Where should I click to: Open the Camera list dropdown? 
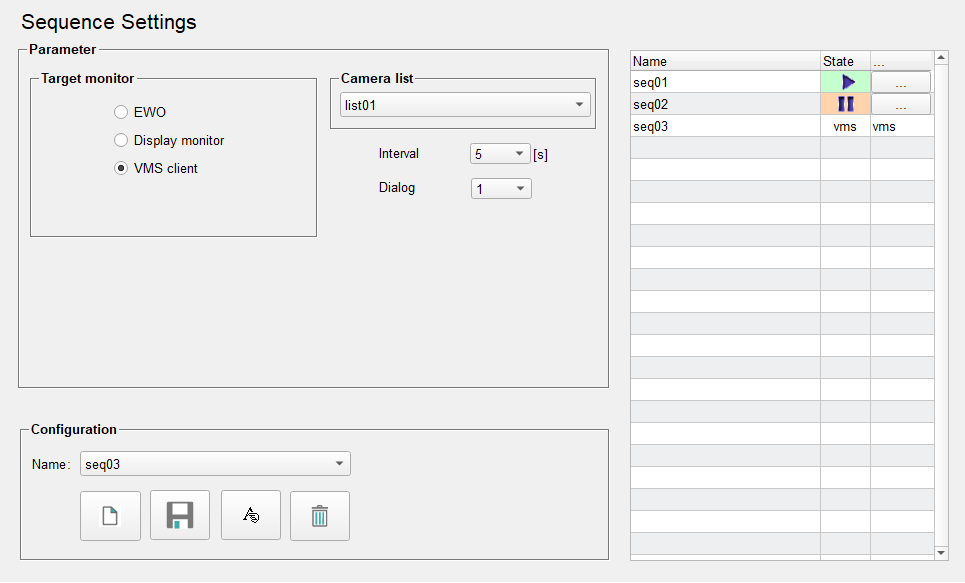[x=465, y=105]
